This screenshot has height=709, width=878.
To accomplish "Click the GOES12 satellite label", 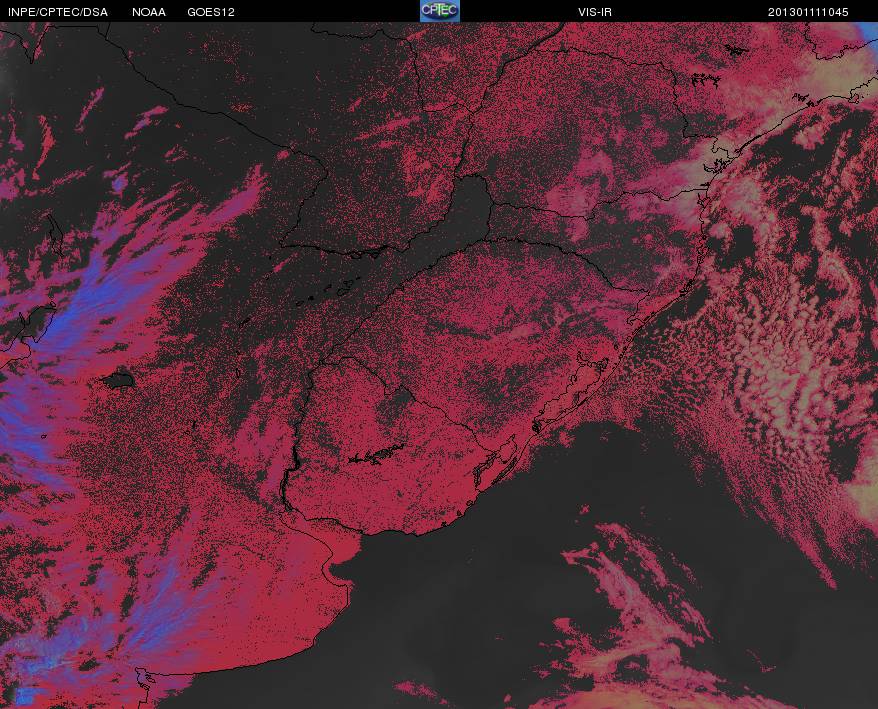I will (x=211, y=12).
